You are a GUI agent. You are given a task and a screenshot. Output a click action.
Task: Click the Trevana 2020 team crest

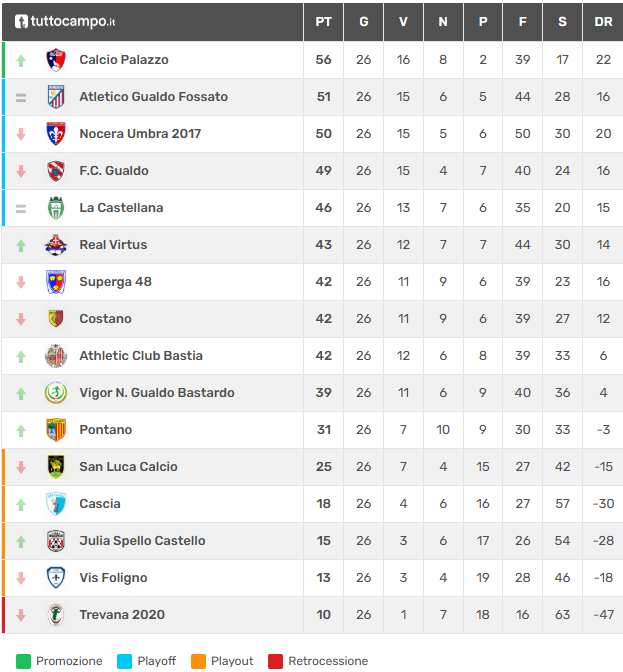click(x=56, y=615)
